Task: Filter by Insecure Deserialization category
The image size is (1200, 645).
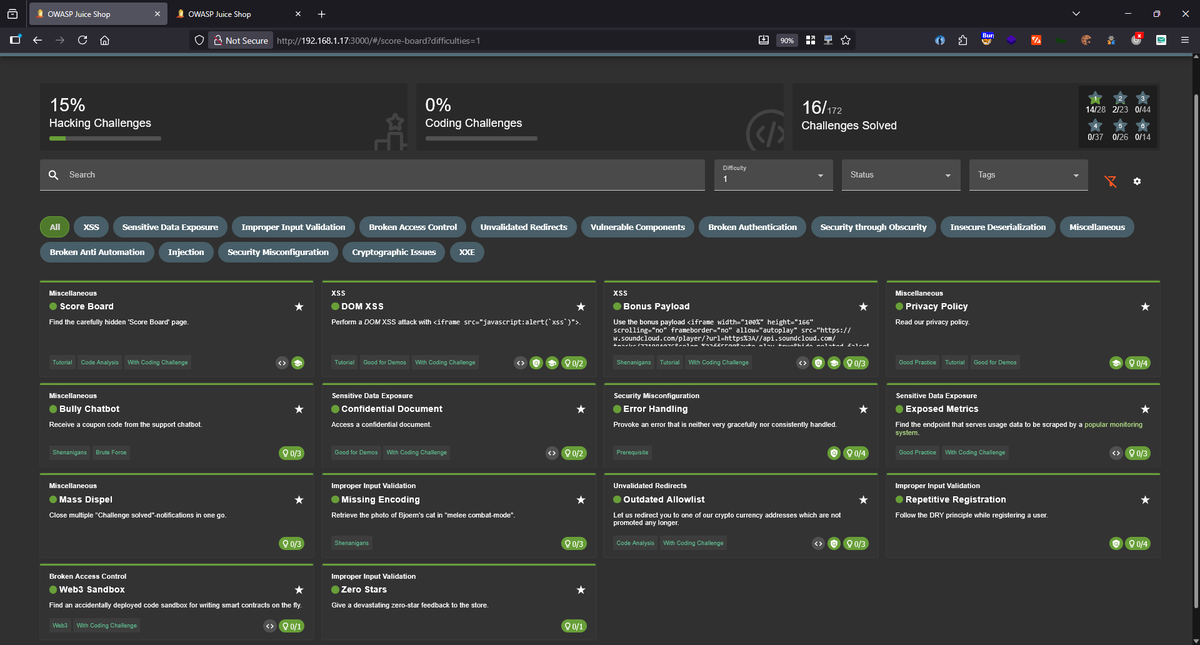Action: 997,227
